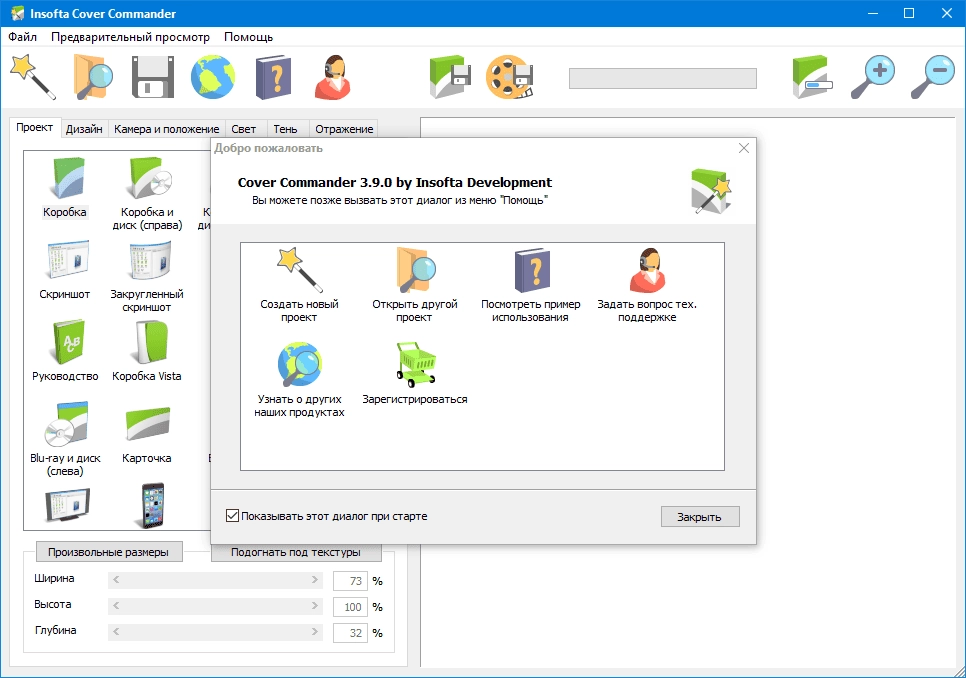
Task: Select the Руководство template
Action: [x=65, y=350]
